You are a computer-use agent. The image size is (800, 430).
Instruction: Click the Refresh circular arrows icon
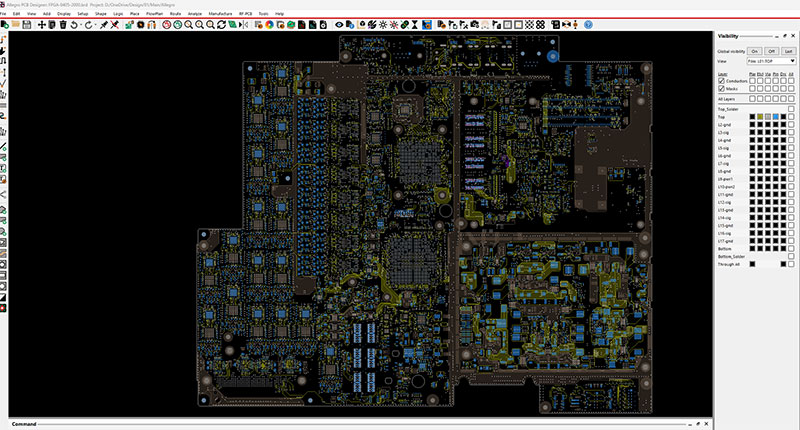point(221,24)
